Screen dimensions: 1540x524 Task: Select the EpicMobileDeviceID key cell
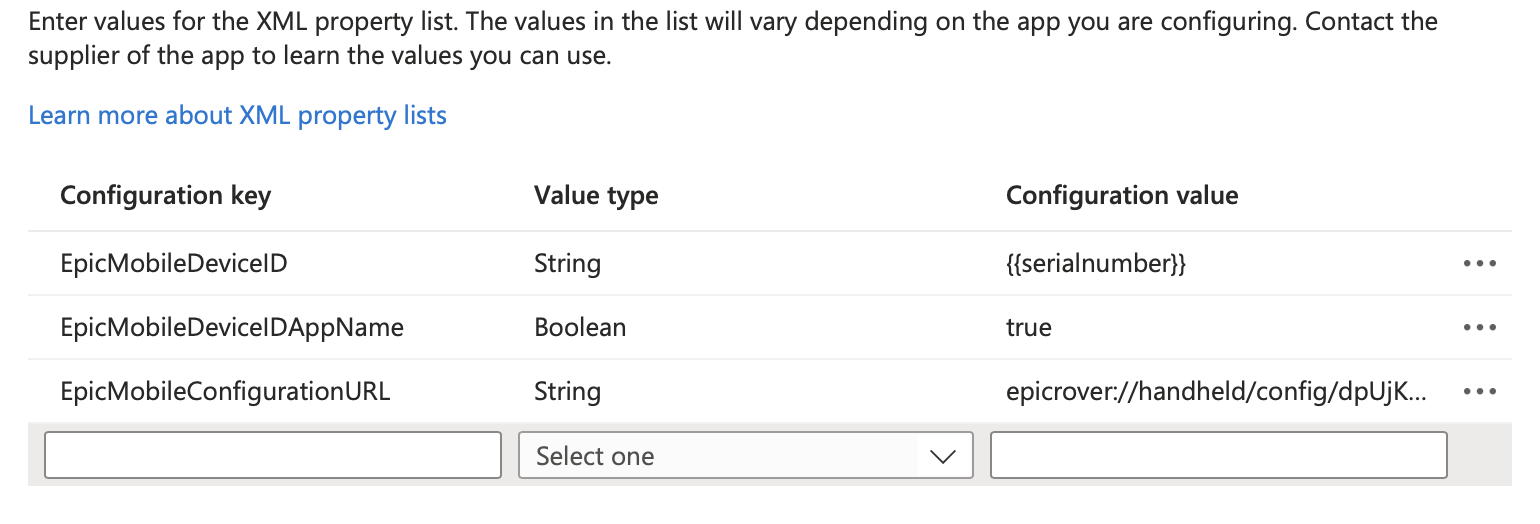(x=174, y=264)
